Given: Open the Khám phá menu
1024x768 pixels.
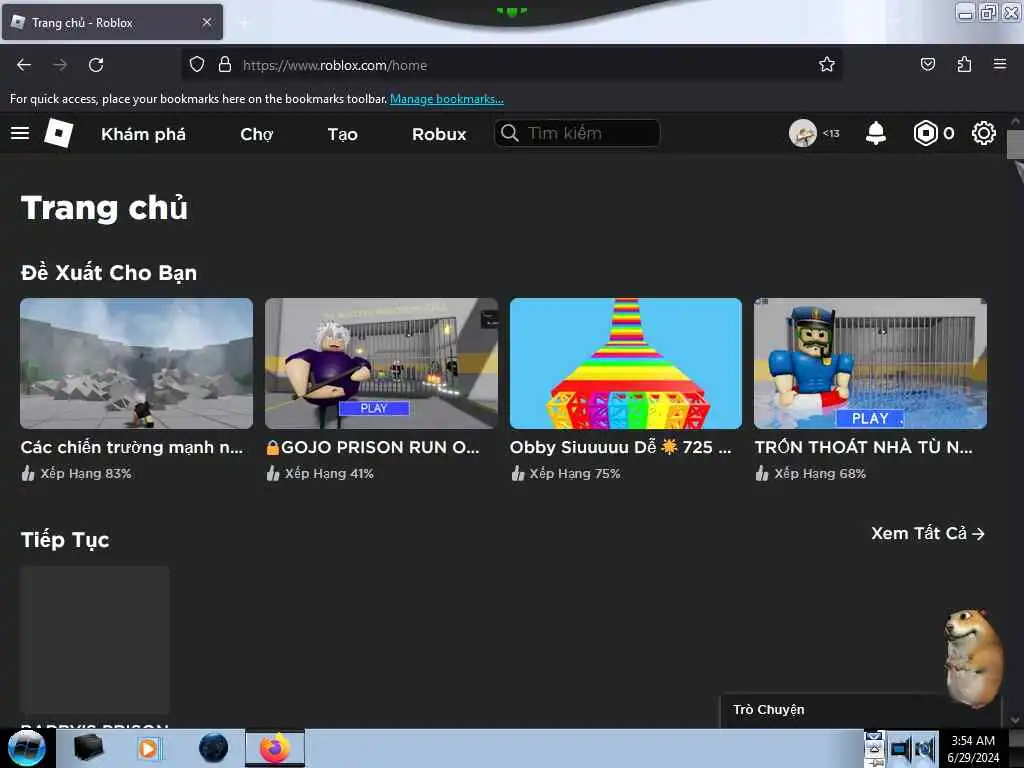Looking at the screenshot, I should (x=144, y=134).
